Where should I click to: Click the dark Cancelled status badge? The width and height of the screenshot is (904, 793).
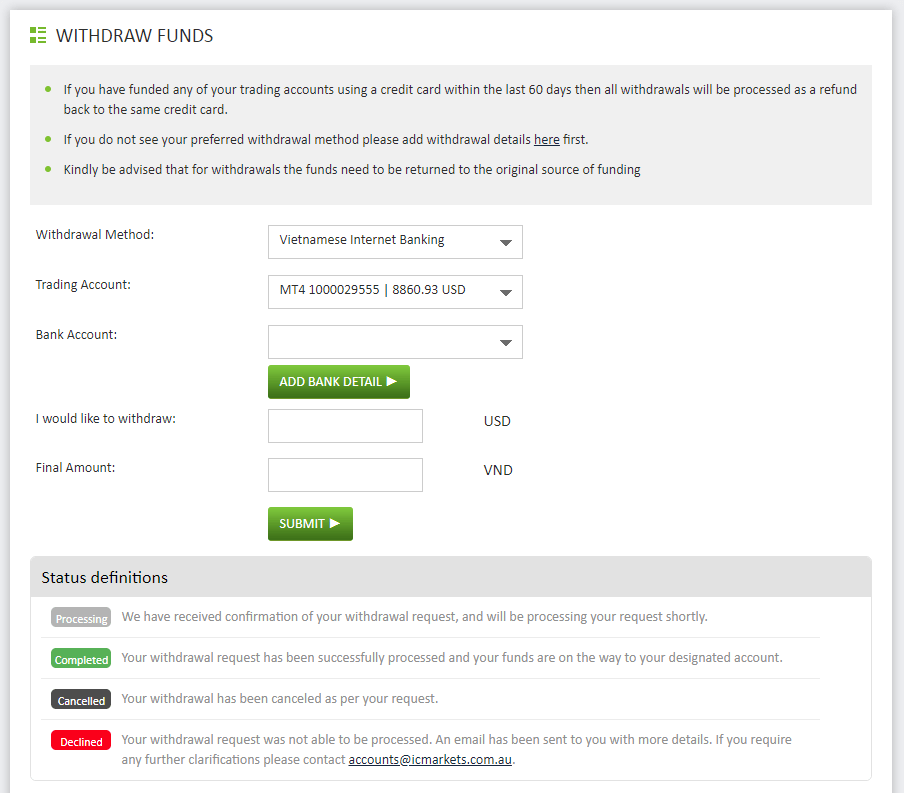pyautogui.click(x=81, y=701)
